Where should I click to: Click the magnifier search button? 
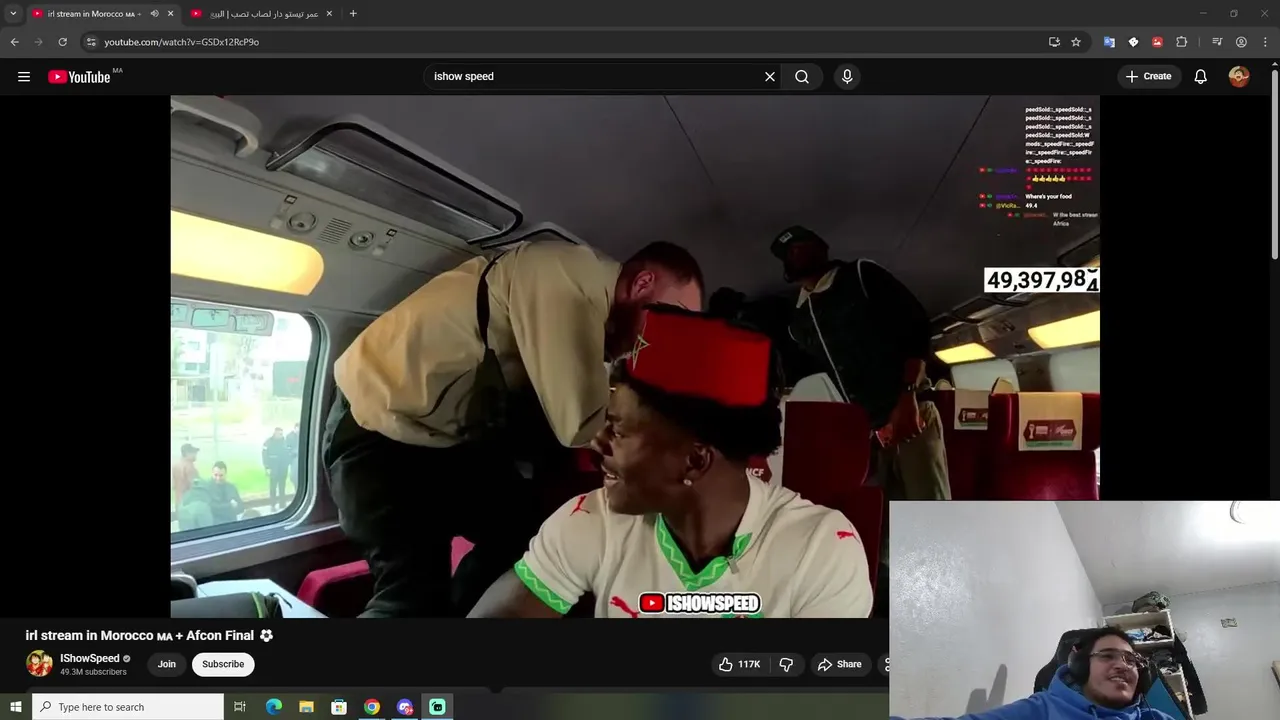(x=802, y=76)
